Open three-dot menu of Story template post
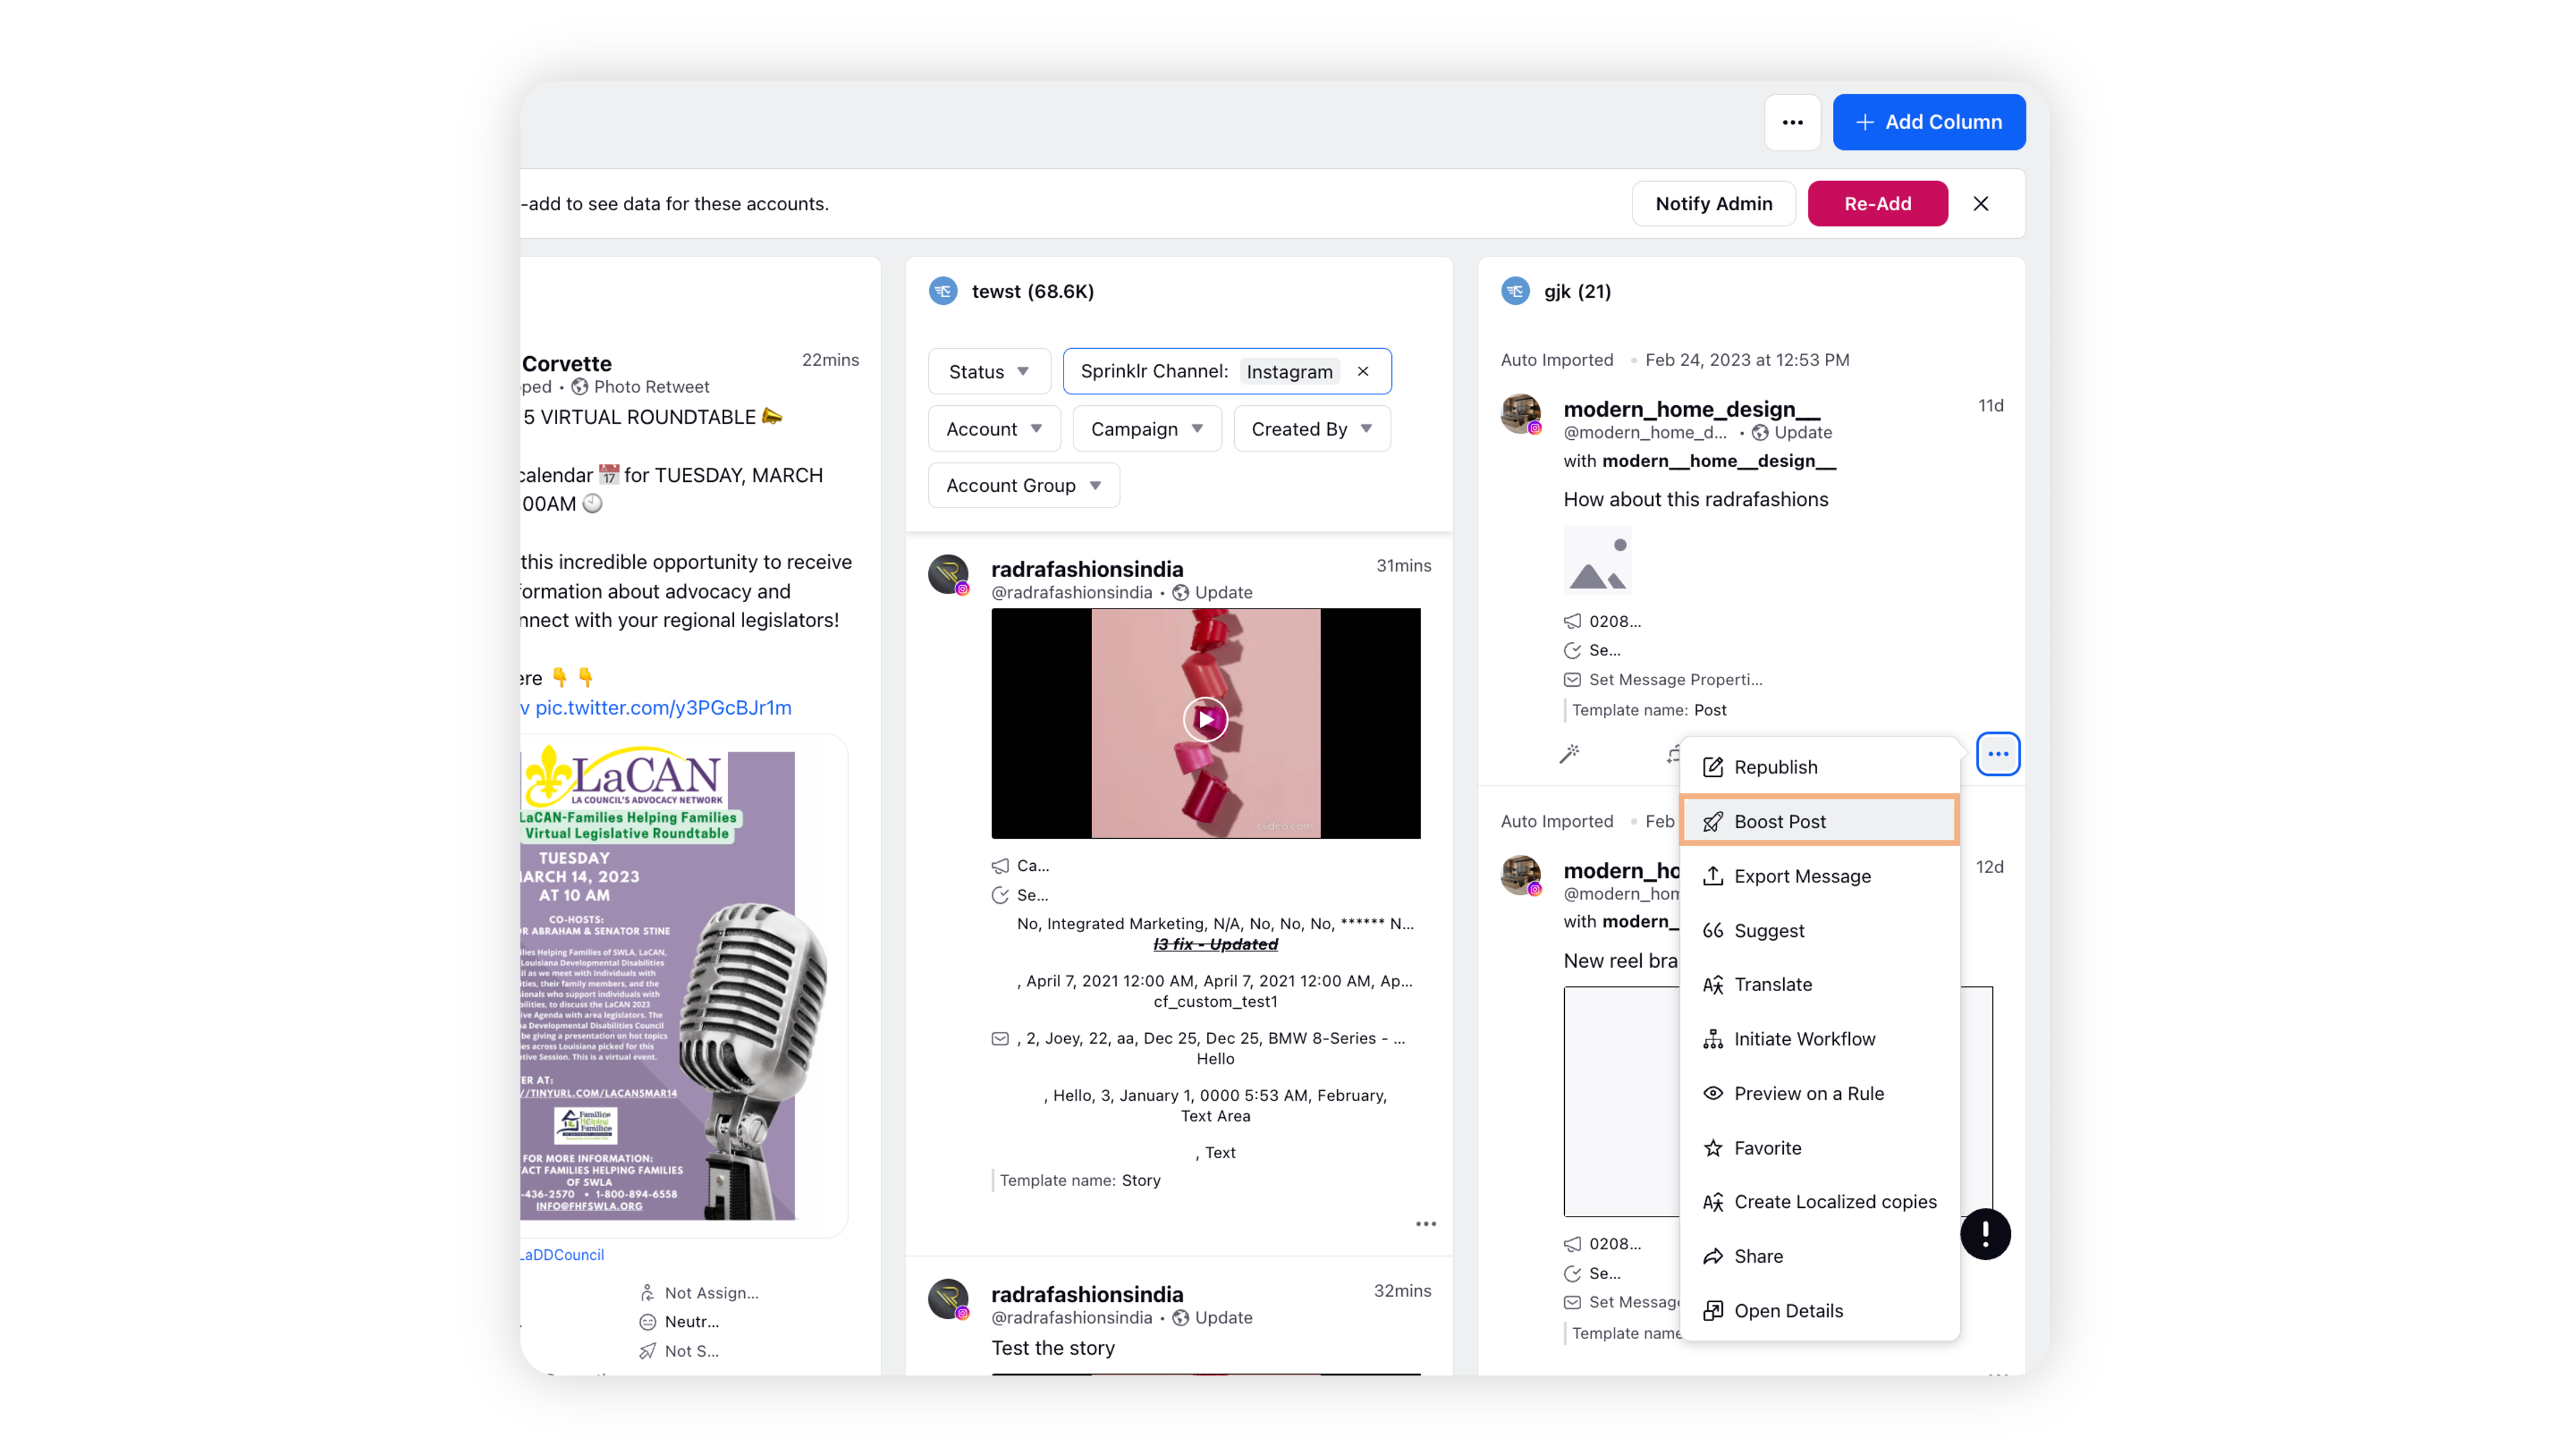2570x1456 pixels. point(1425,1224)
